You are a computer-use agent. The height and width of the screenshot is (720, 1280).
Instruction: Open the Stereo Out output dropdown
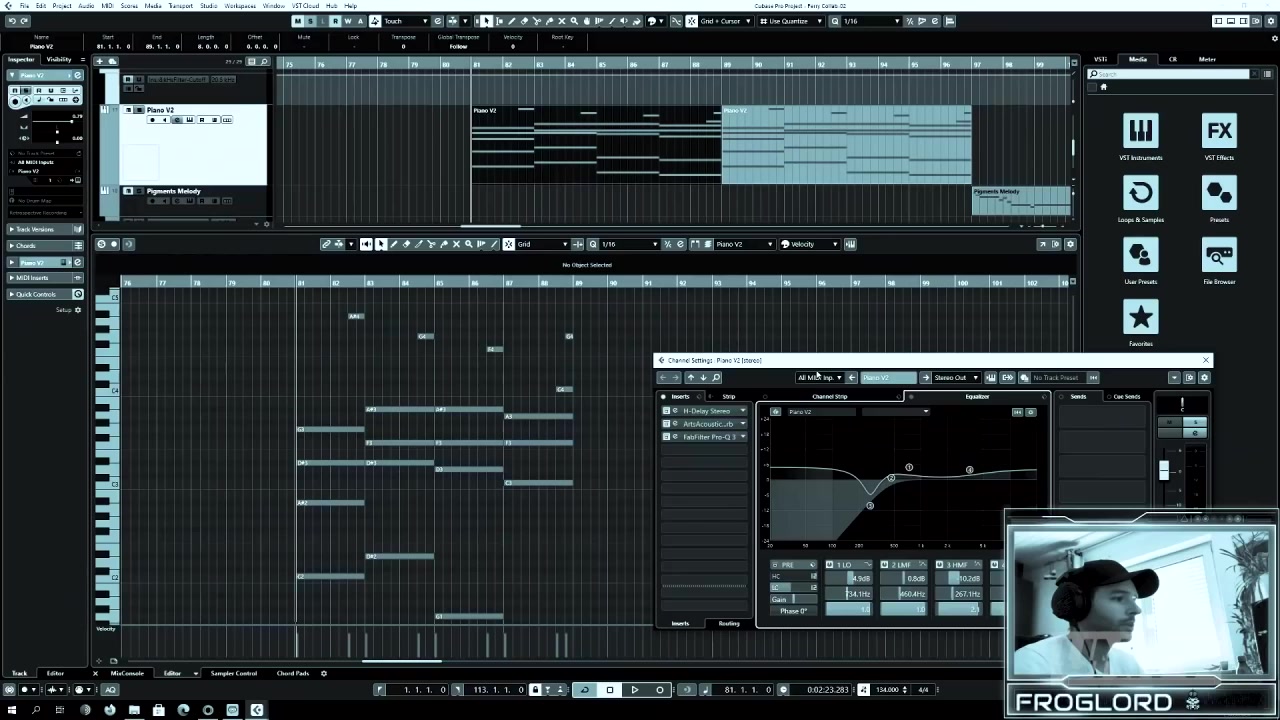[x=955, y=377]
